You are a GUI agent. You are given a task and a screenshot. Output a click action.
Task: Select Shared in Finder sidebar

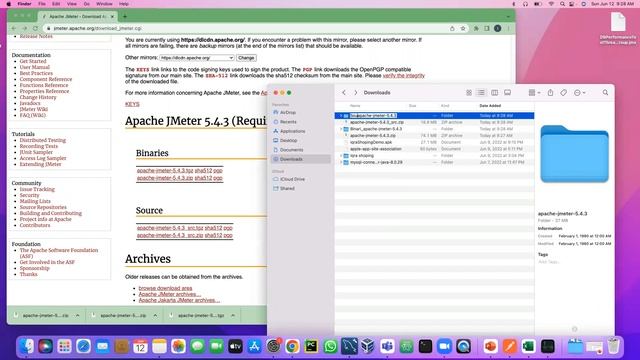coord(287,189)
